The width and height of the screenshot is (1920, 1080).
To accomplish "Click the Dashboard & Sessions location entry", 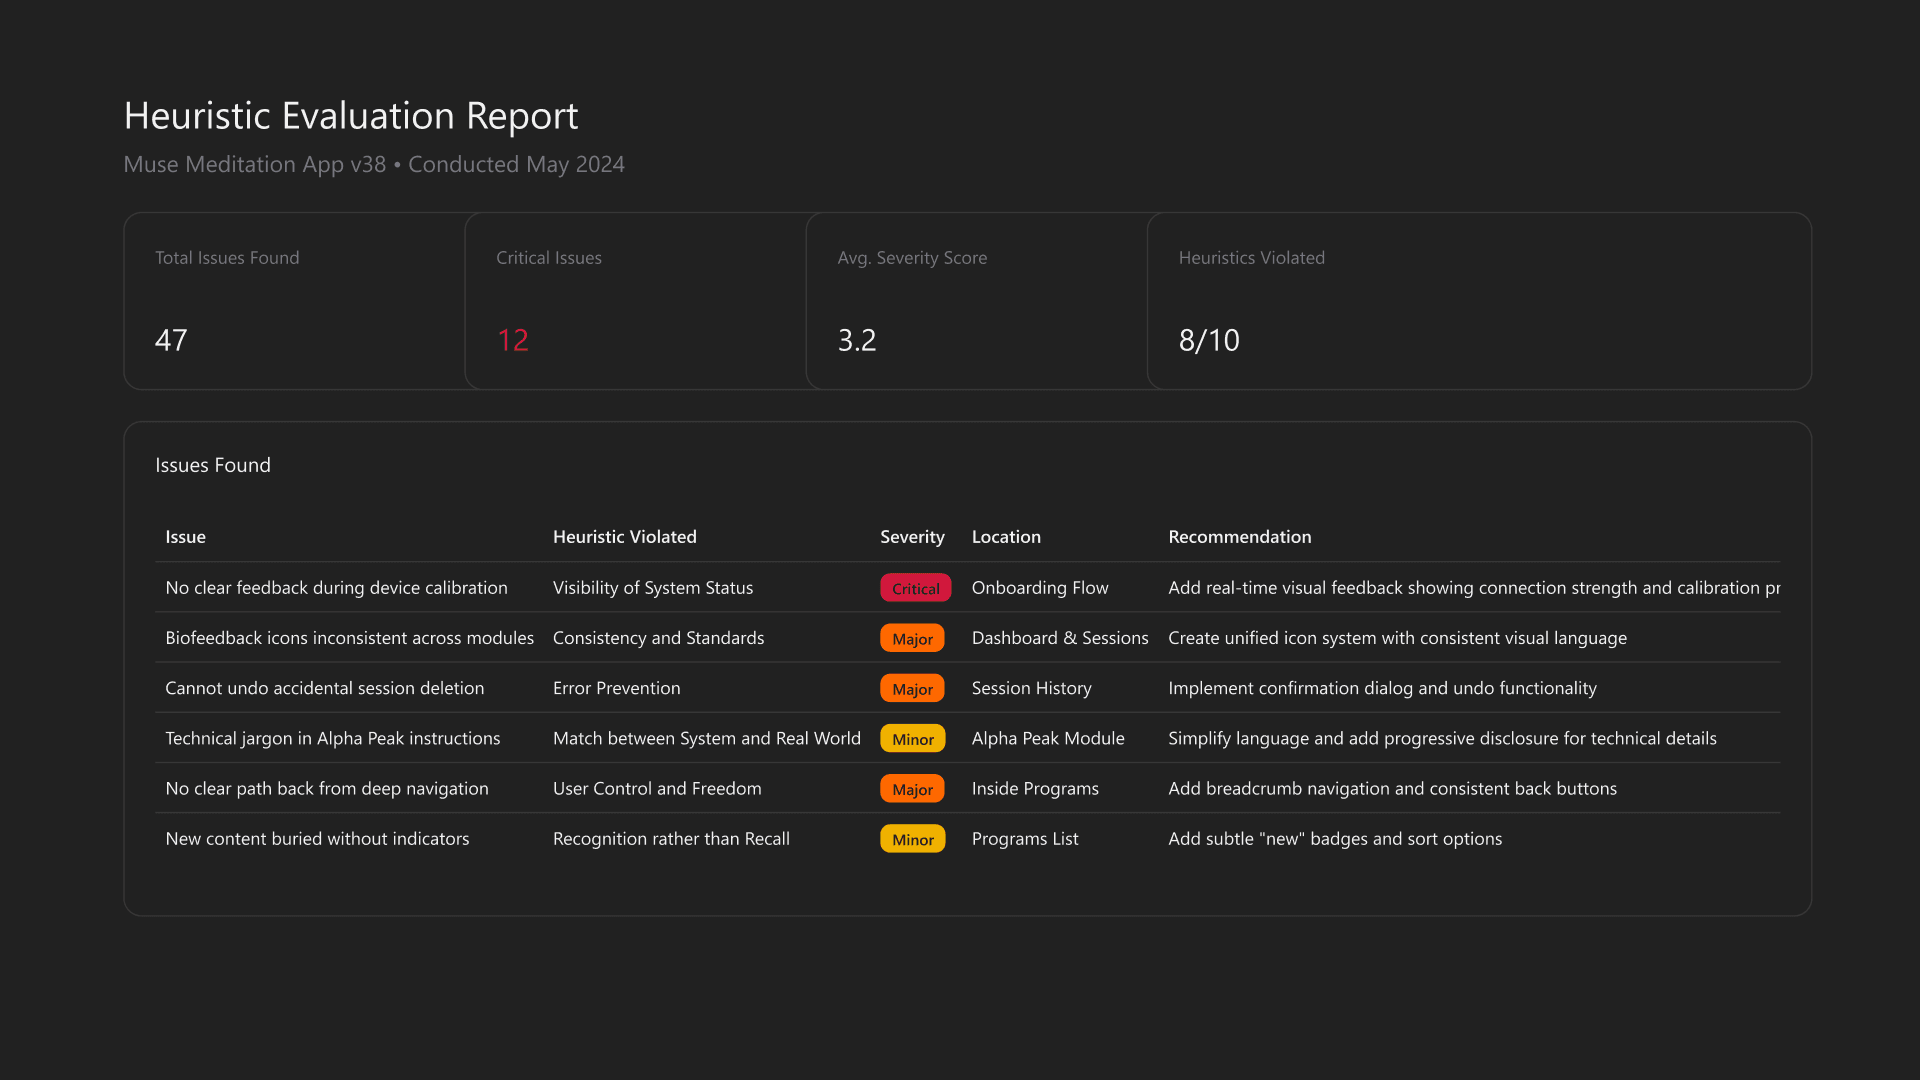I will point(1059,637).
